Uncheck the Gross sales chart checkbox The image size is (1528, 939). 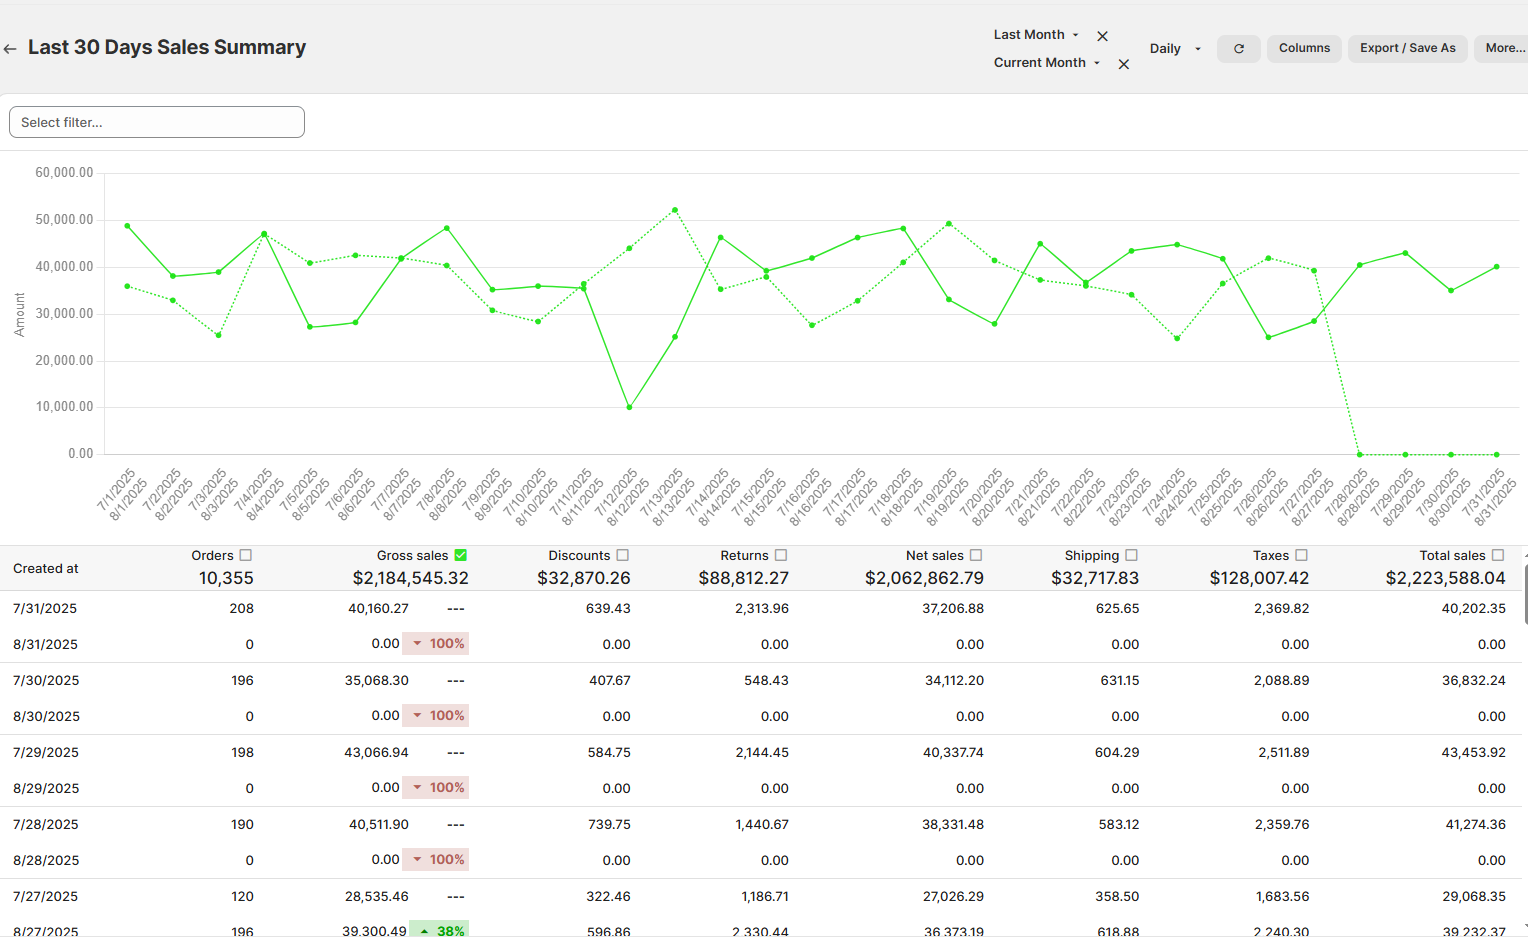461,555
